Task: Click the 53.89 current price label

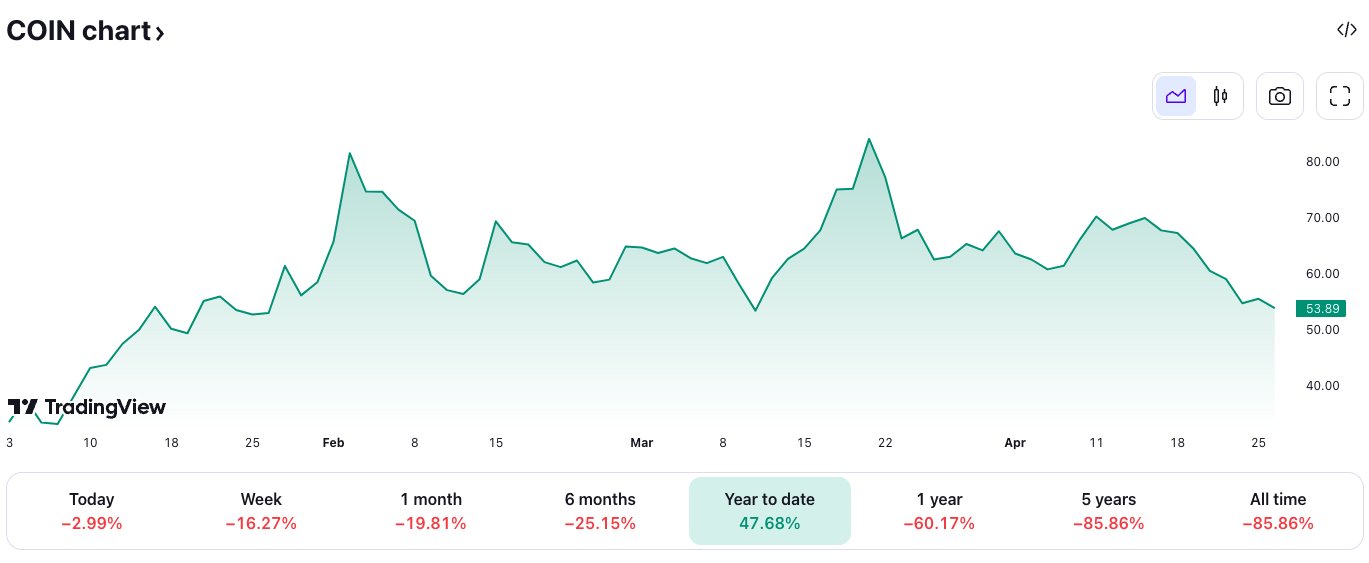Action: 1321,309
